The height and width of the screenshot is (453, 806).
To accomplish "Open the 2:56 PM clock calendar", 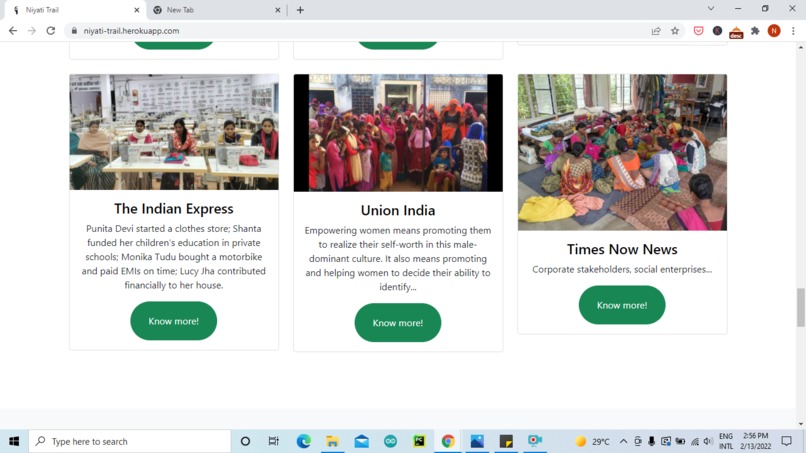I will pyautogui.click(x=756, y=441).
